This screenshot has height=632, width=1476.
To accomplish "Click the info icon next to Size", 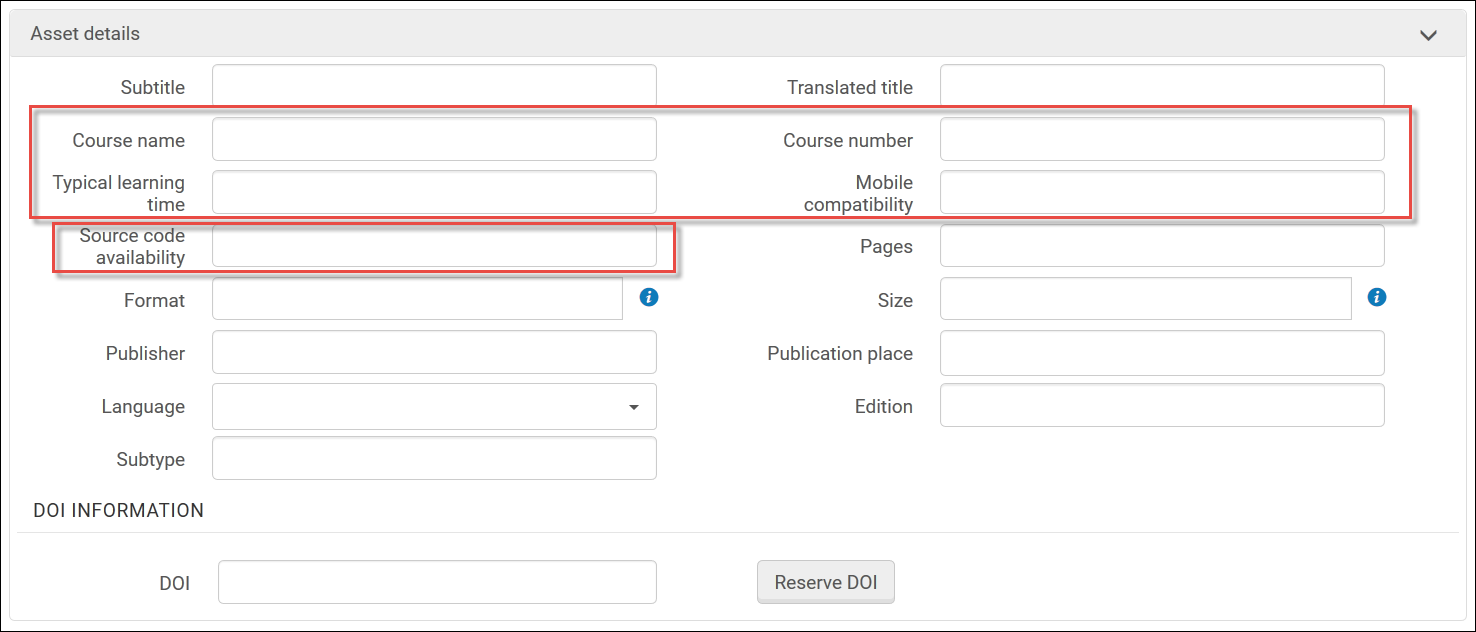I will pos(1377,297).
